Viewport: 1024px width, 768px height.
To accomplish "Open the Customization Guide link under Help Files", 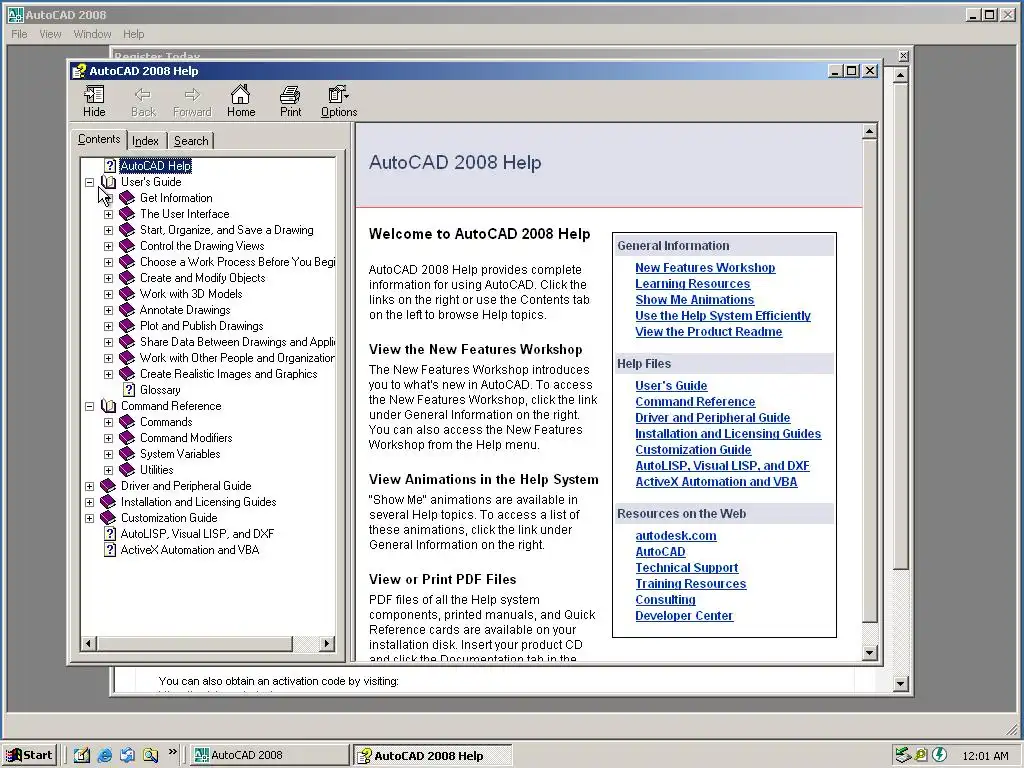I will (x=693, y=450).
